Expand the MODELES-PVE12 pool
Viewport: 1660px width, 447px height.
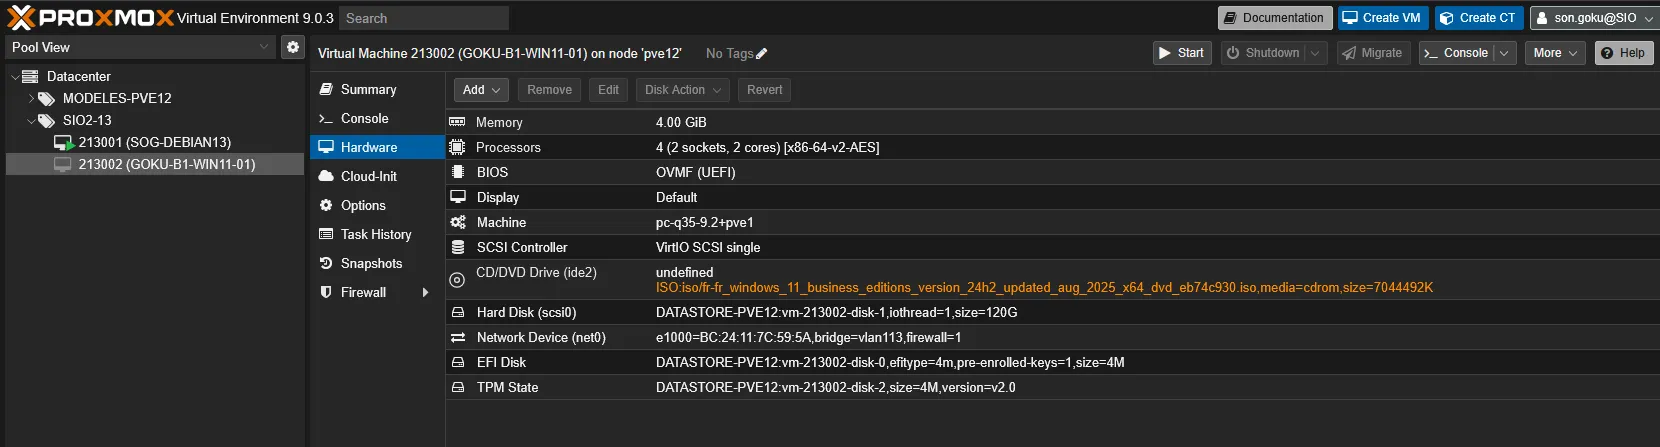click(31, 98)
